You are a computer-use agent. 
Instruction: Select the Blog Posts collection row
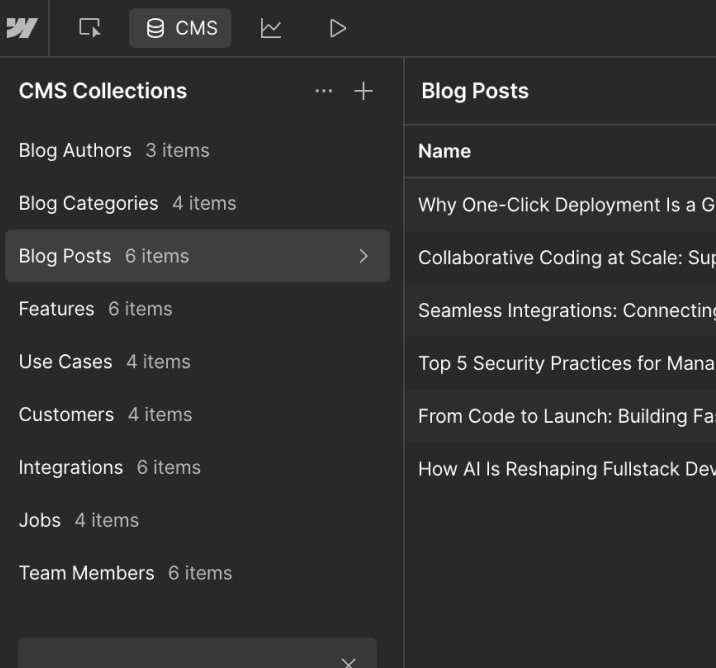tap(197, 256)
